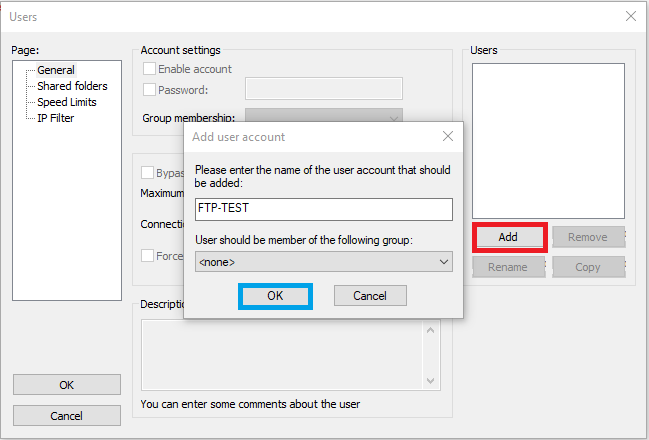Expand the Group membership combo box
The width and height of the screenshot is (649, 440).
tap(324, 115)
